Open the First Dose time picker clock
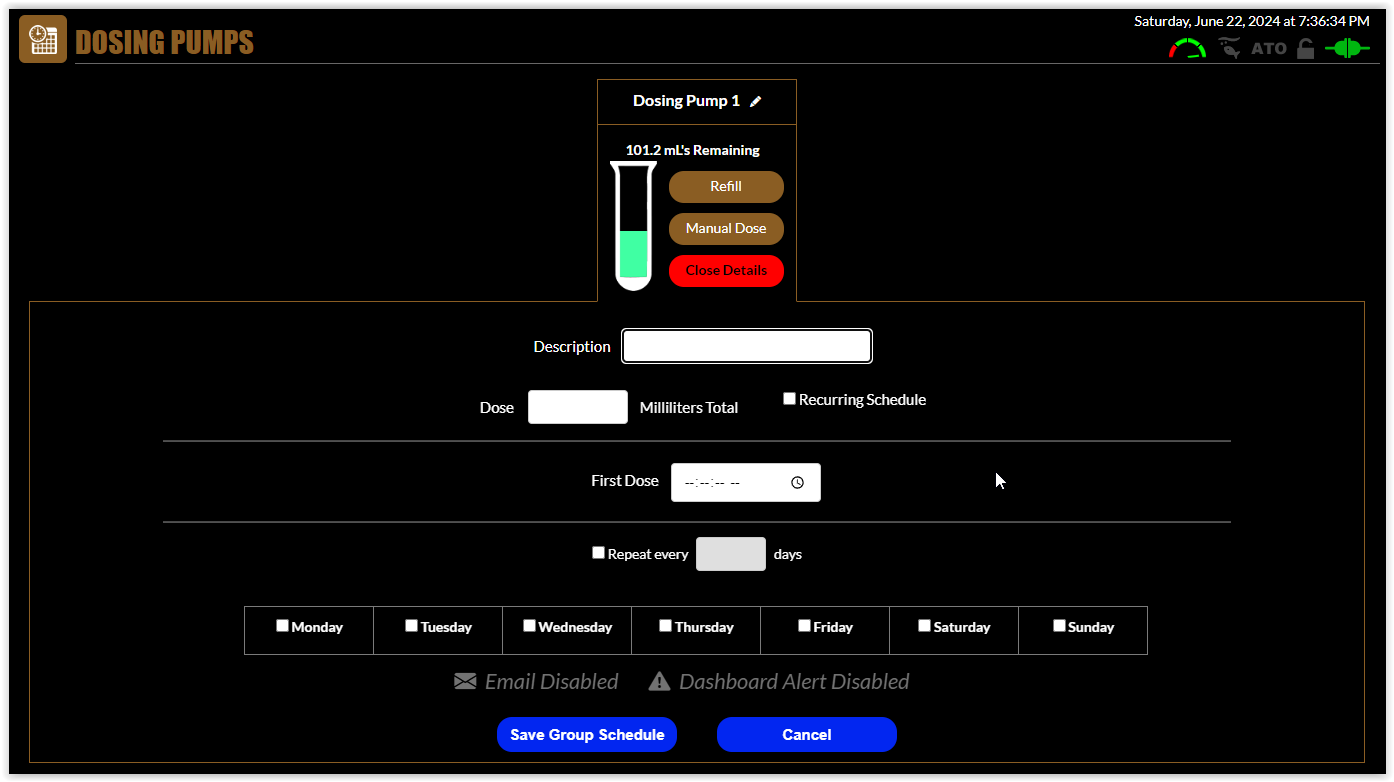 (x=797, y=482)
